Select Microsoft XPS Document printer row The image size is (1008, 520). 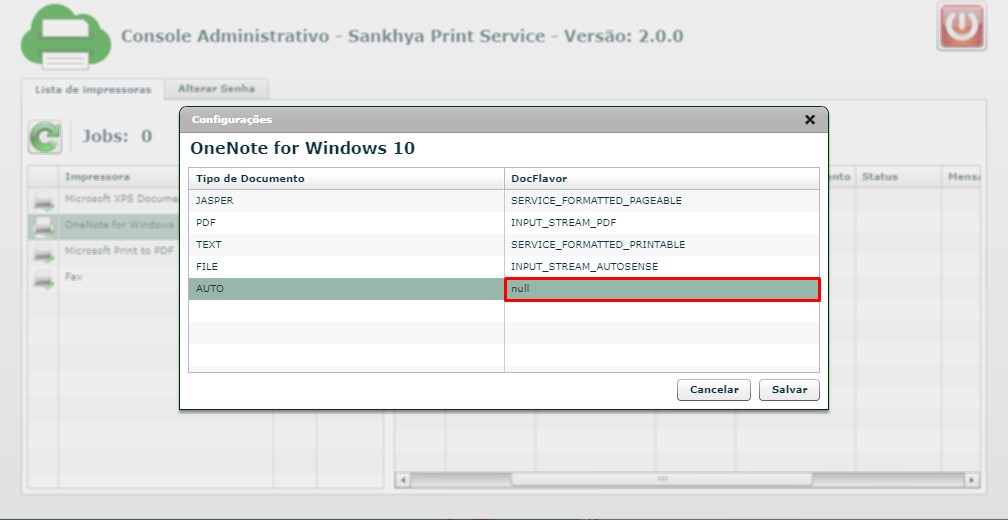click(x=104, y=201)
